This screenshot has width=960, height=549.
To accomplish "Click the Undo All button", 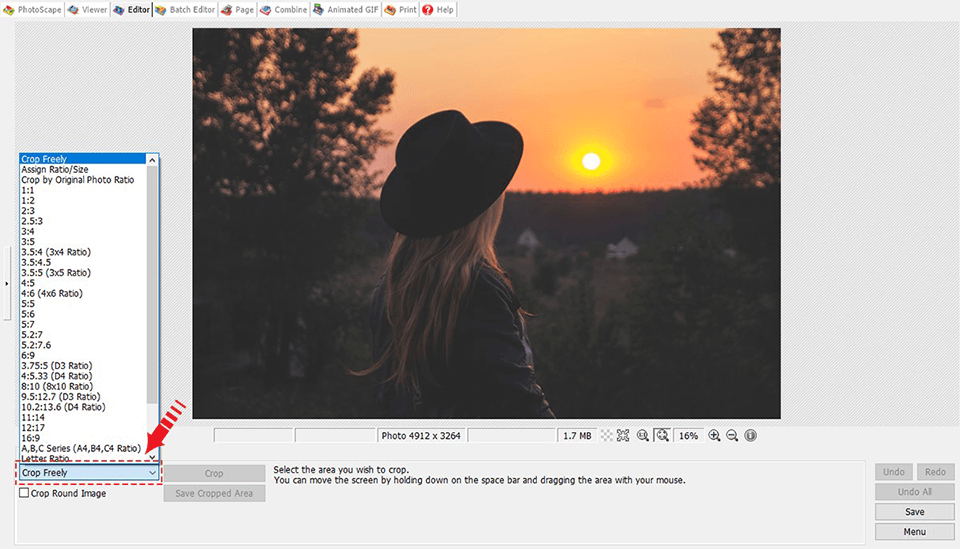I will (x=914, y=491).
